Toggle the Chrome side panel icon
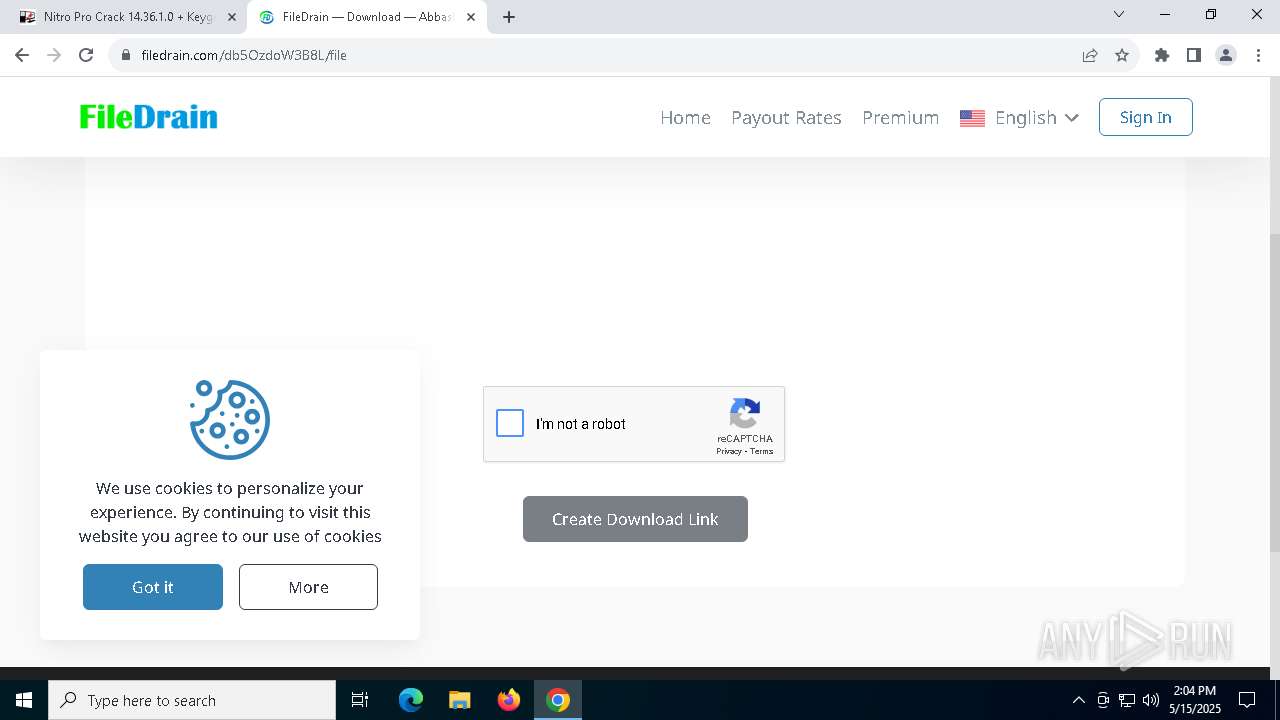Viewport: 1280px width, 720px height. click(1194, 55)
